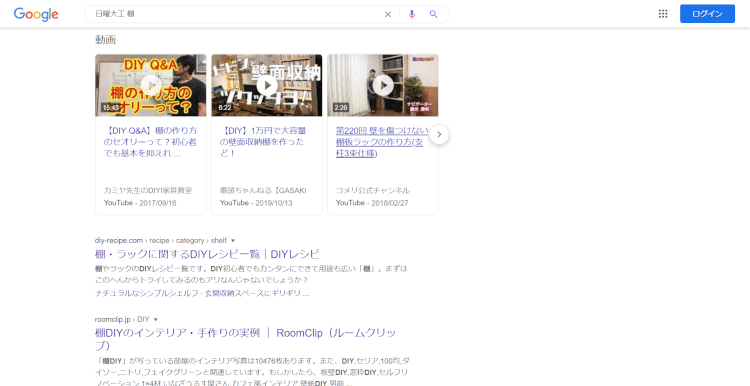Submit search with magnifier icon
The width and height of the screenshot is (750, 386).
[433, 14]
